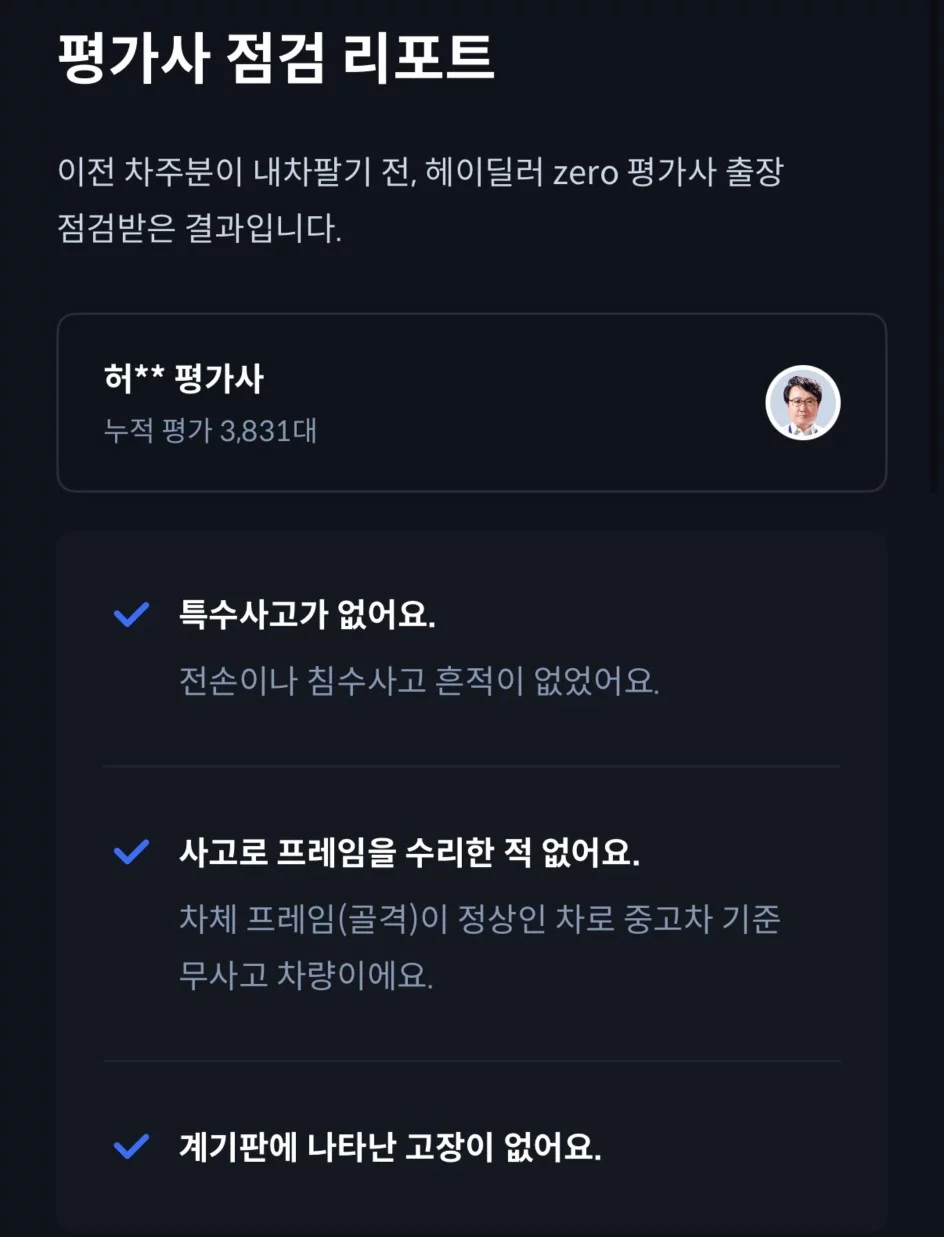Click the 누적 평가 3,831대 count
Viewport: 944px width, 1237px height.
click(x=210, y=431)
